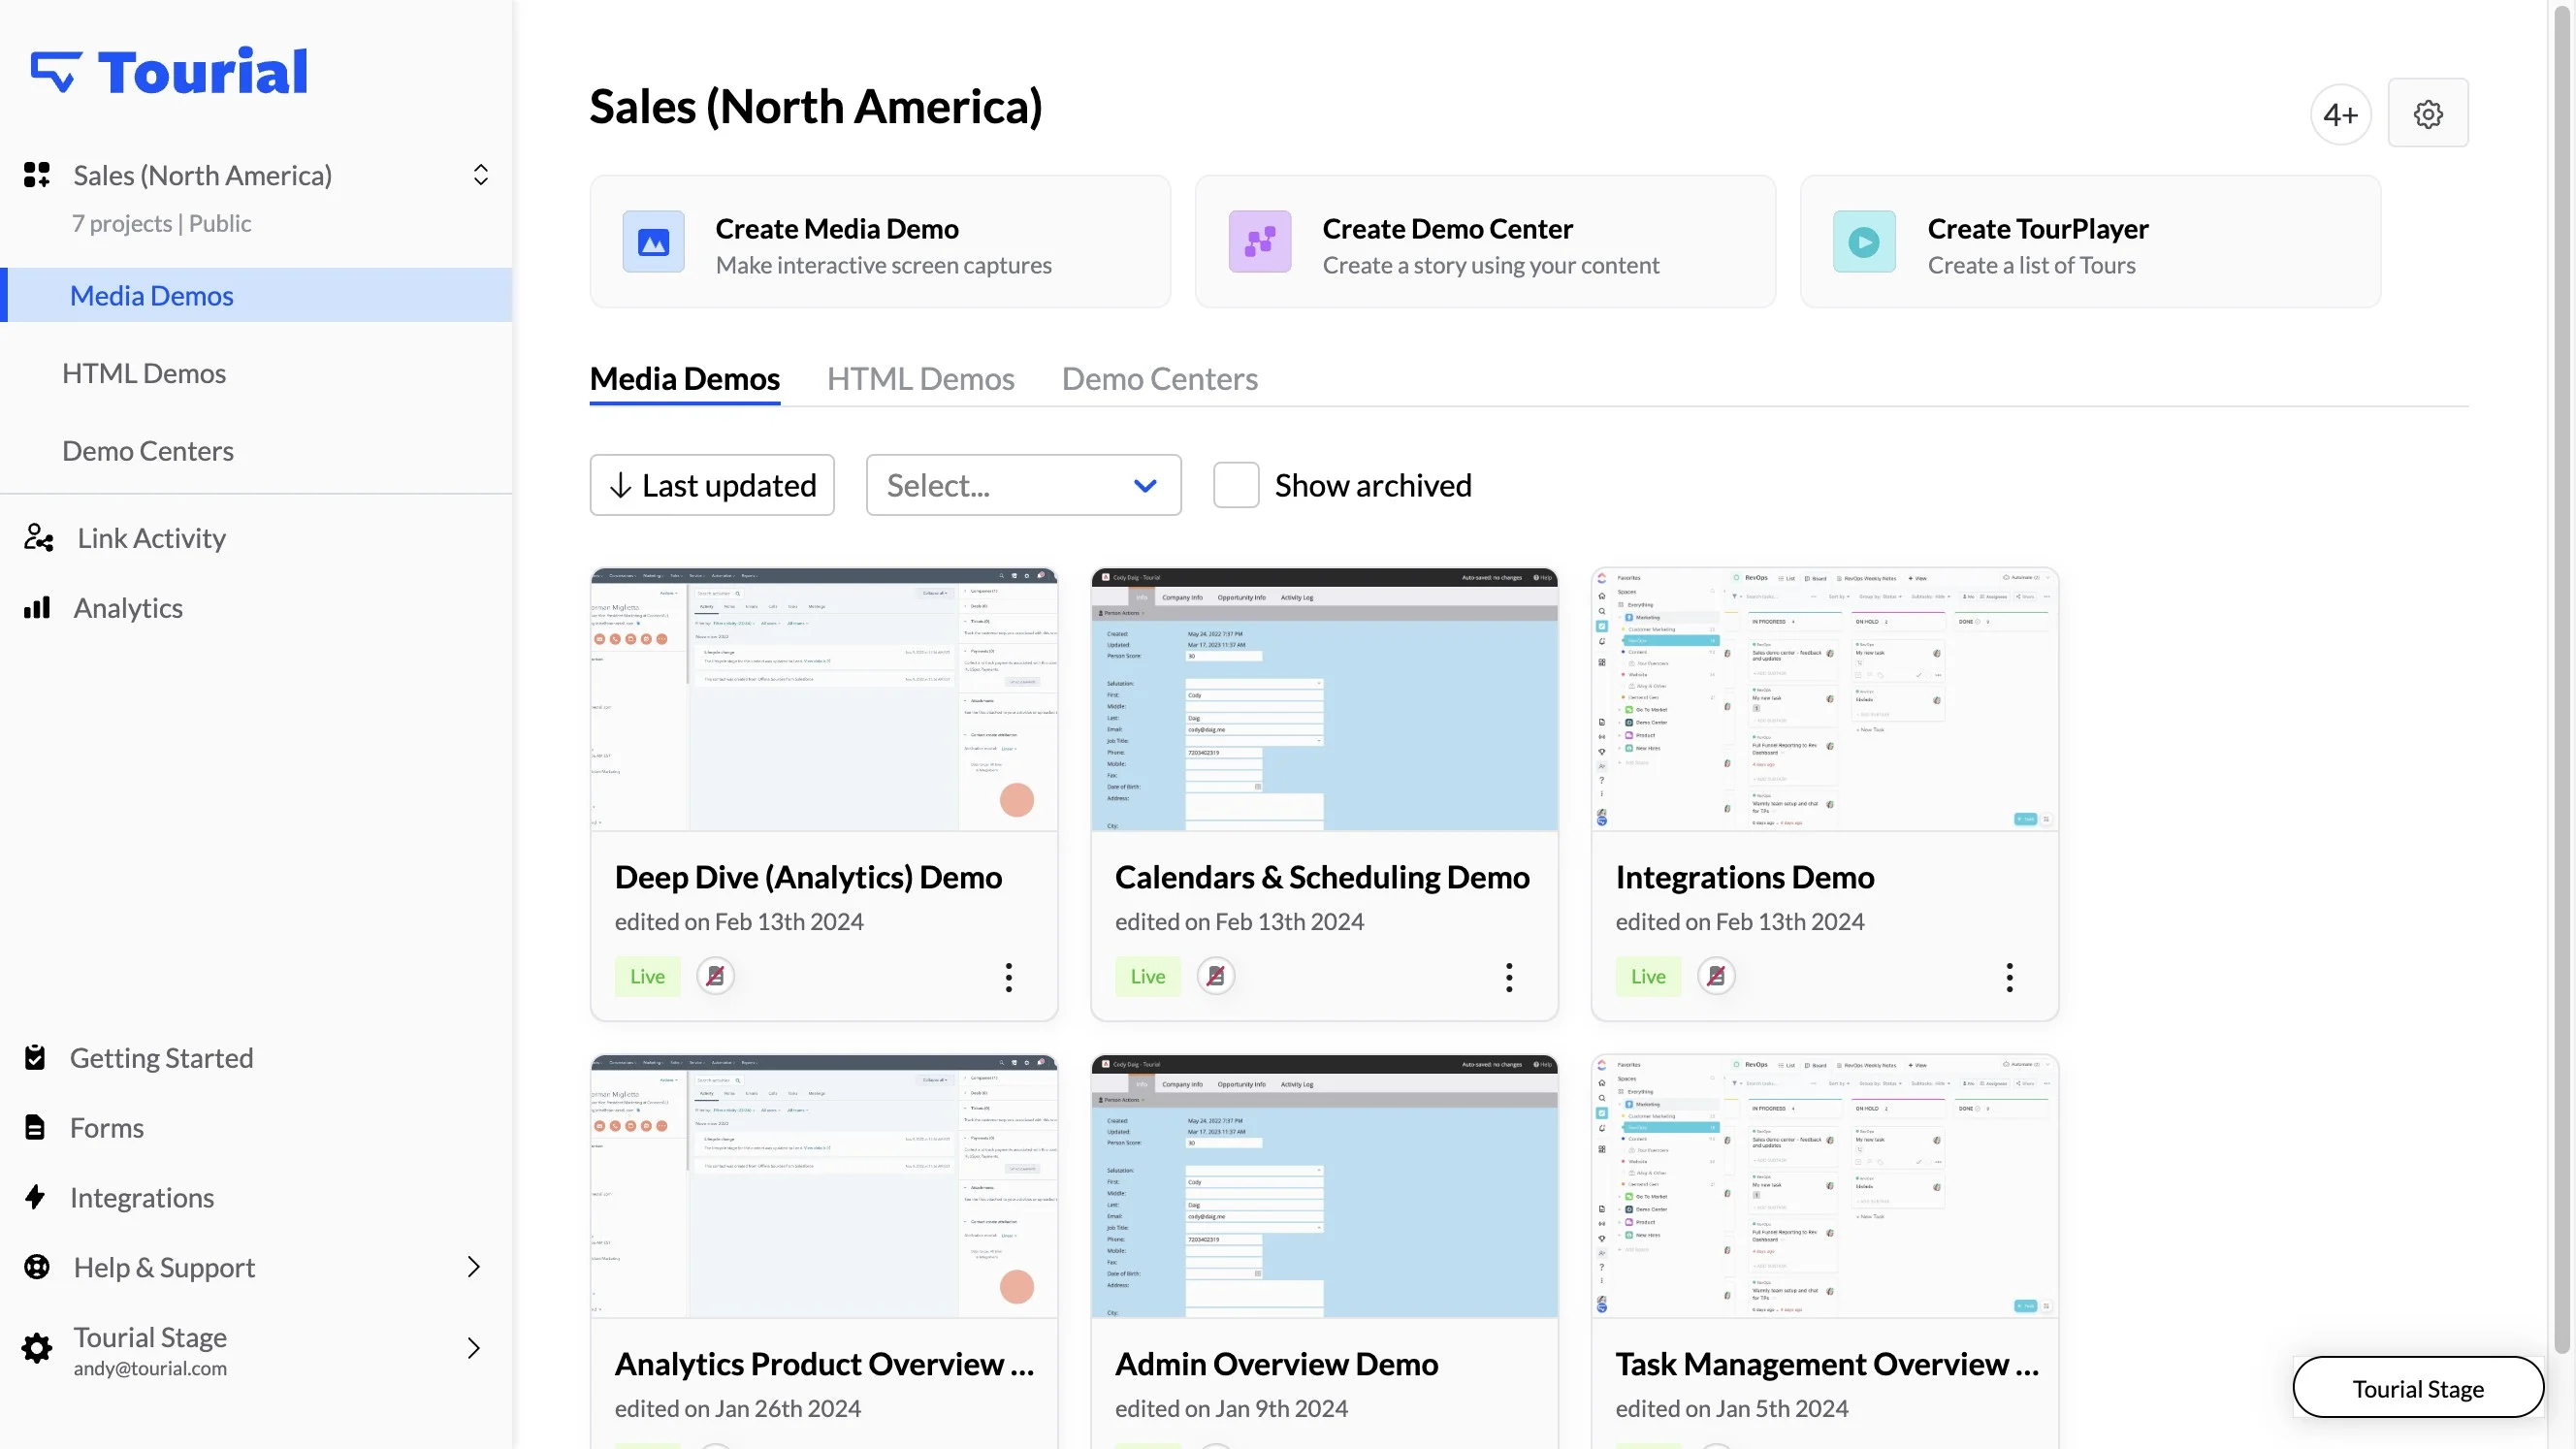
Task: Open workspace settings gear at top right
Action: point(2428,114)
